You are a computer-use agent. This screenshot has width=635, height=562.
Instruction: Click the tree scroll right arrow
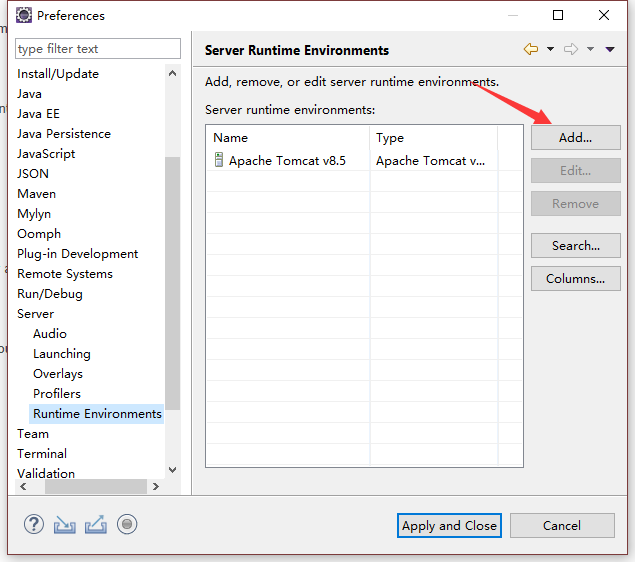156,486
